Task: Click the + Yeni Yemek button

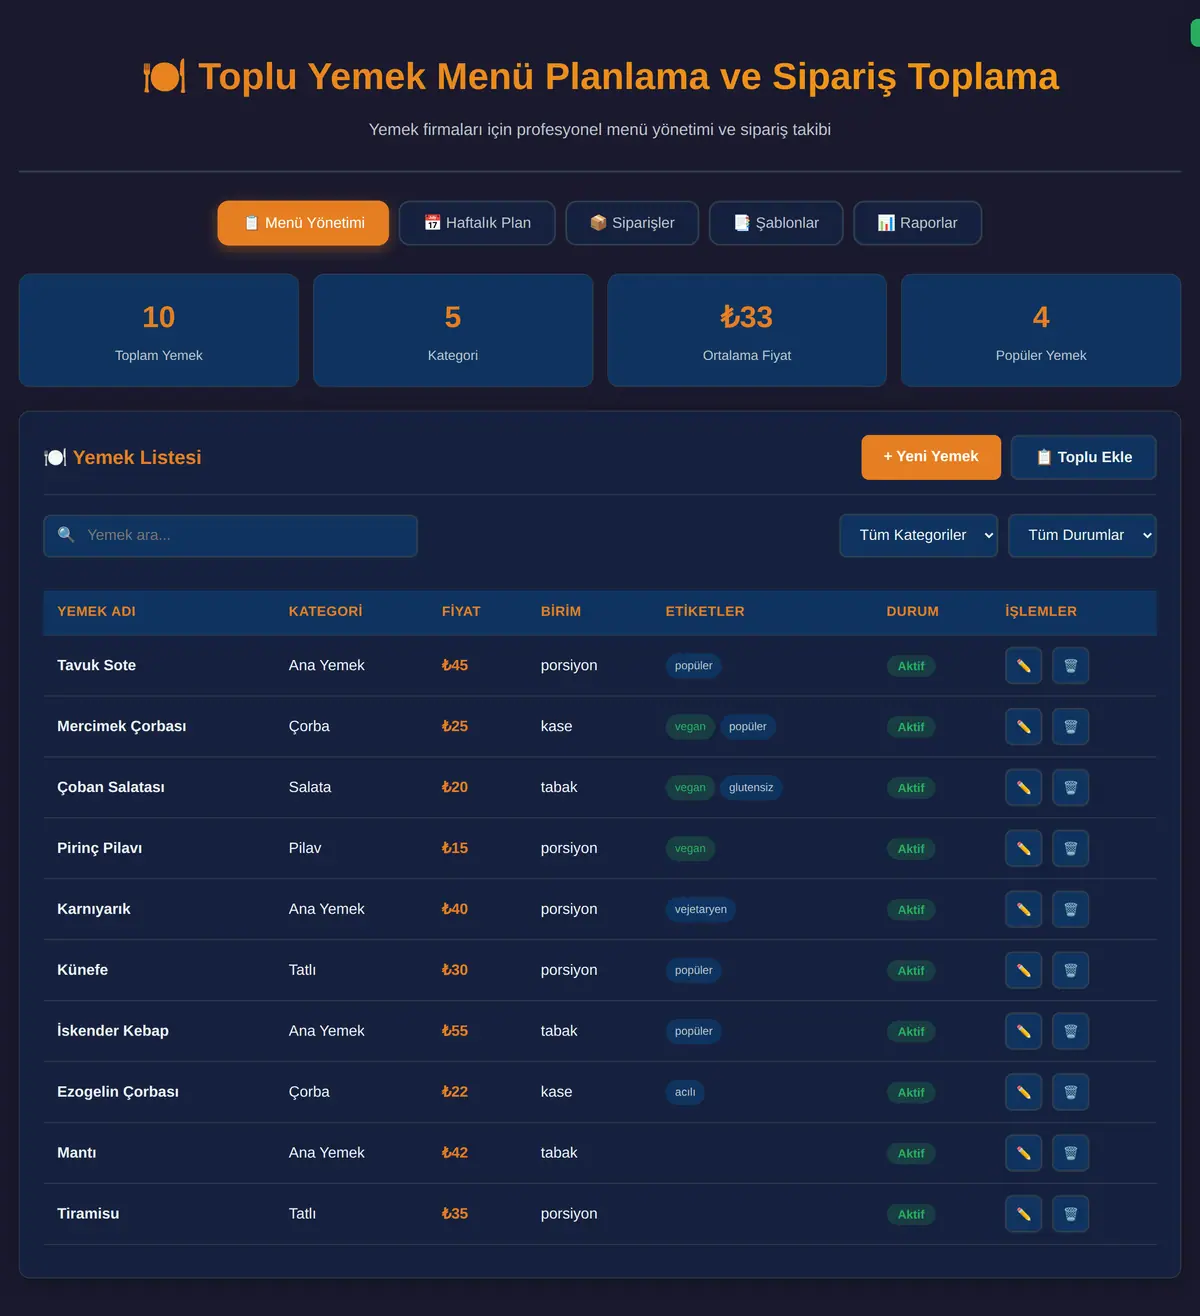Action: pos(931,457)
